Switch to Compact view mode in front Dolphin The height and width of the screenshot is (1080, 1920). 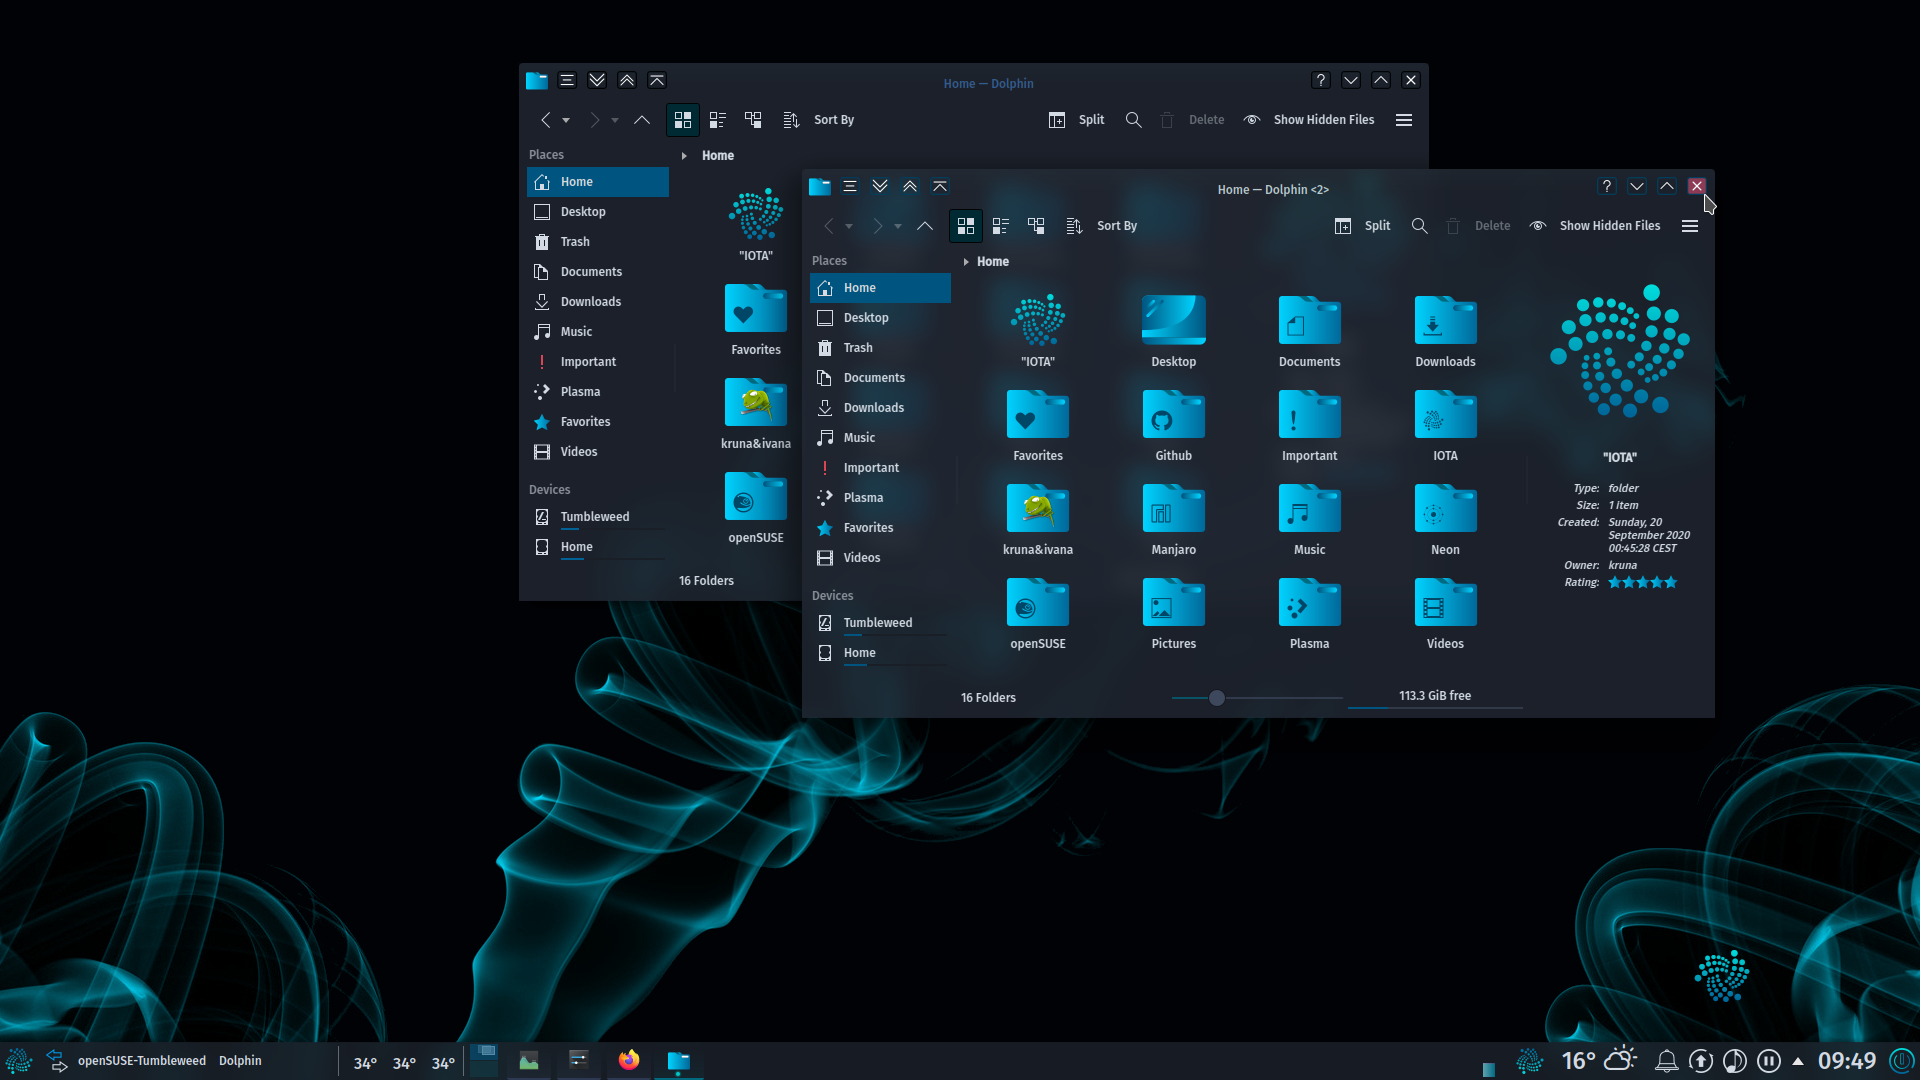click(x=1001, y=226)
